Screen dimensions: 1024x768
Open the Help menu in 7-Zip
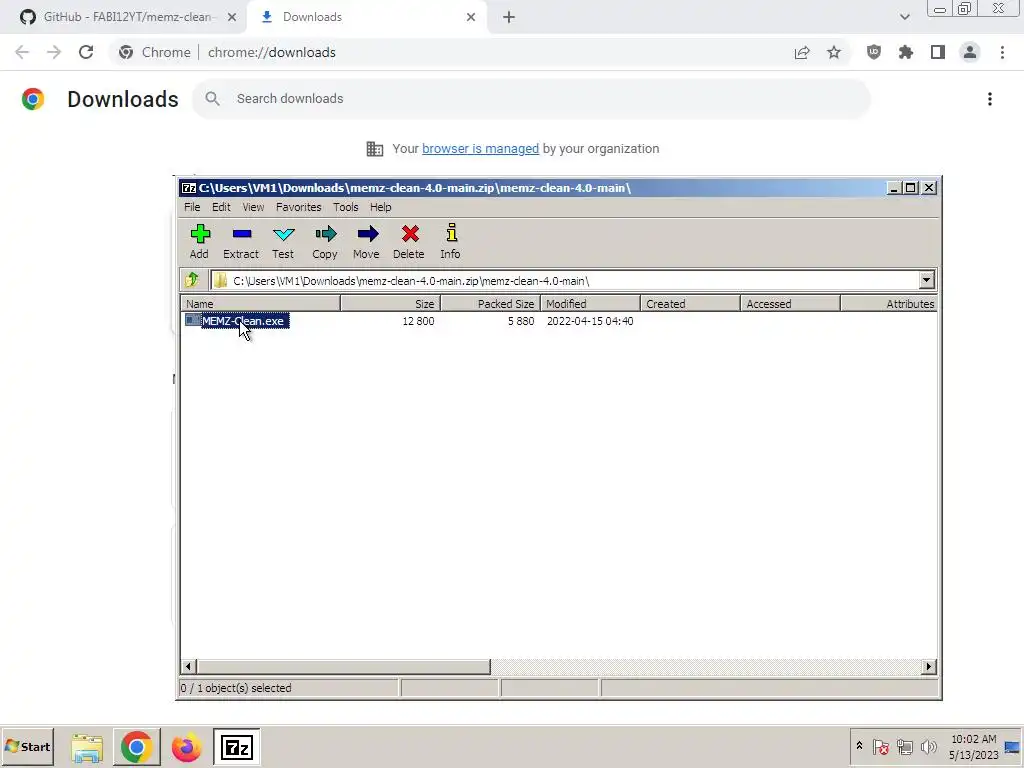[381, 207]
